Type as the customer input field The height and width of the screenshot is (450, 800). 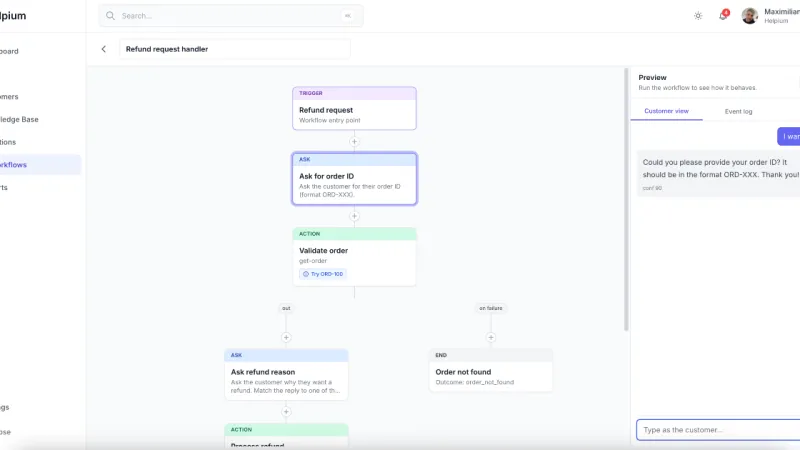coord(718,430)
